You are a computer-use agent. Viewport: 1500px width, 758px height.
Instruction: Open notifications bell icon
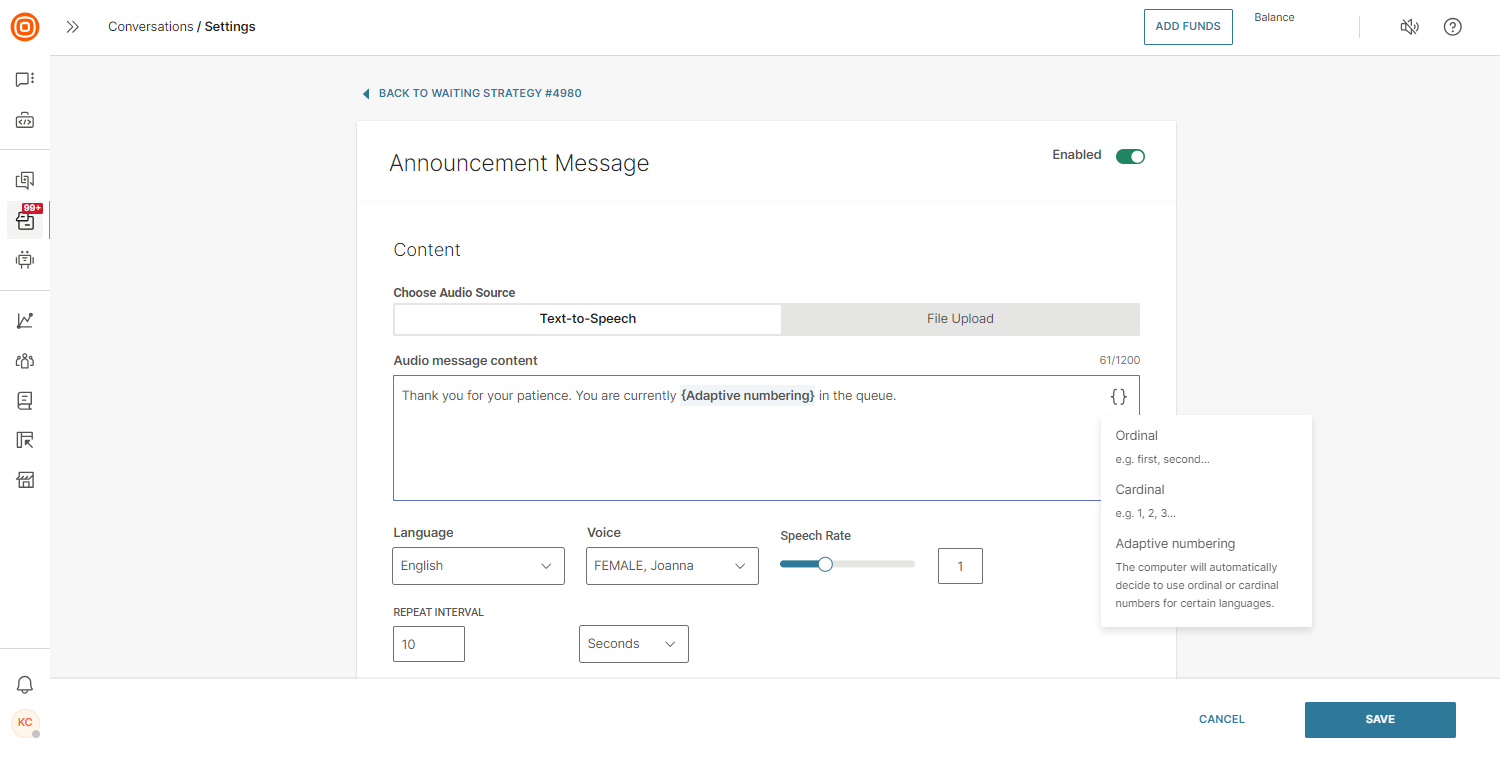pyautogui.click(x=25, y=685)
